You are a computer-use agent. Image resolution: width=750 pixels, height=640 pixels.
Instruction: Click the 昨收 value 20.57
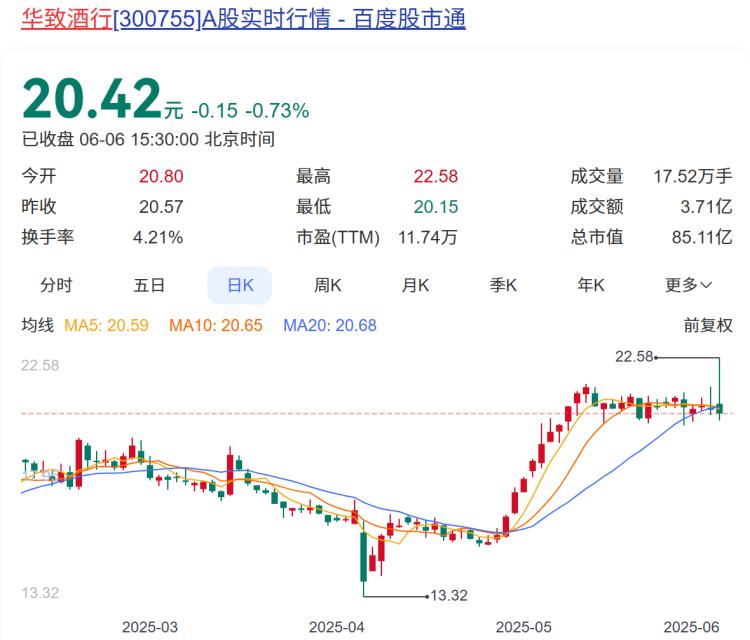(161, 207)
